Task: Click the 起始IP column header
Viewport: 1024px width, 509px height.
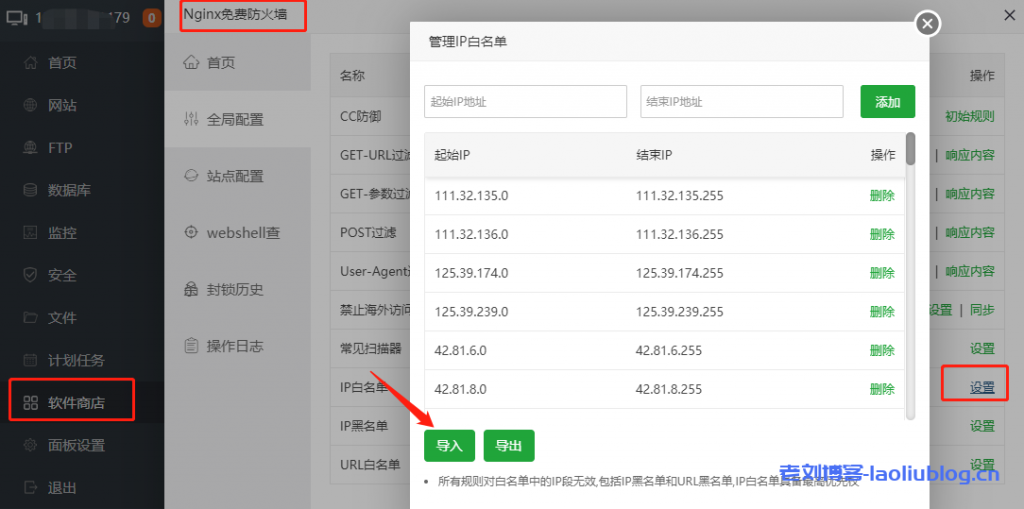Action: (453, 156)
